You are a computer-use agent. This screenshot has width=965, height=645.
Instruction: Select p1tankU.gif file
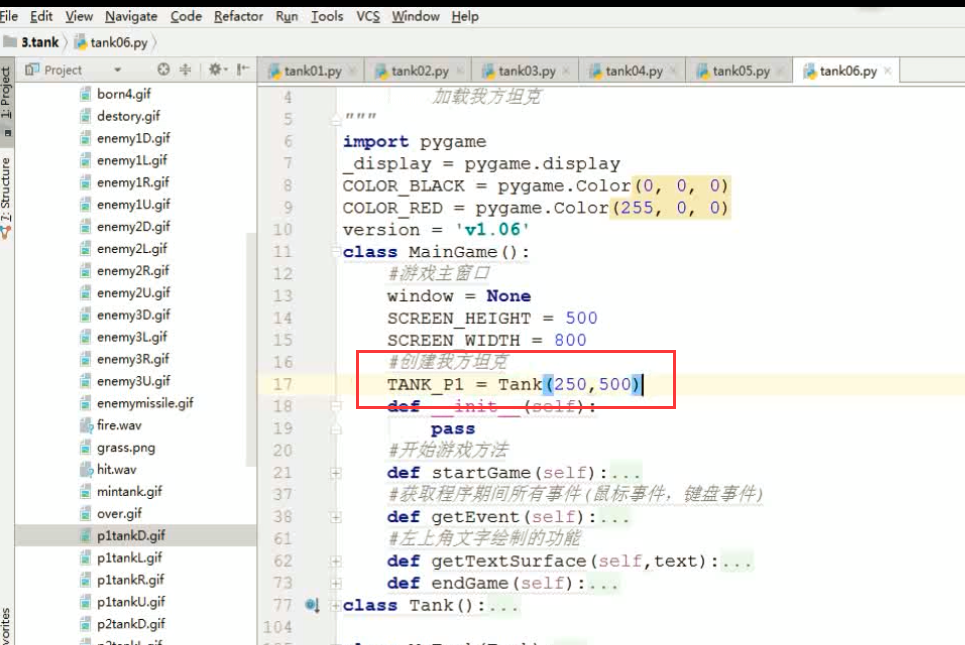130,601
